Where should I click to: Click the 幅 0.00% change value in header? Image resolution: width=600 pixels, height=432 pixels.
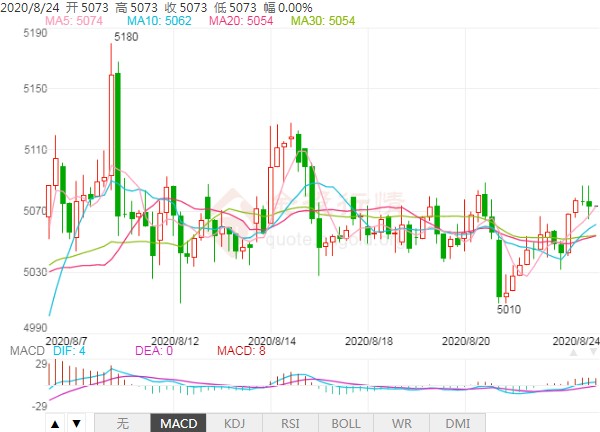click(288, 7)
